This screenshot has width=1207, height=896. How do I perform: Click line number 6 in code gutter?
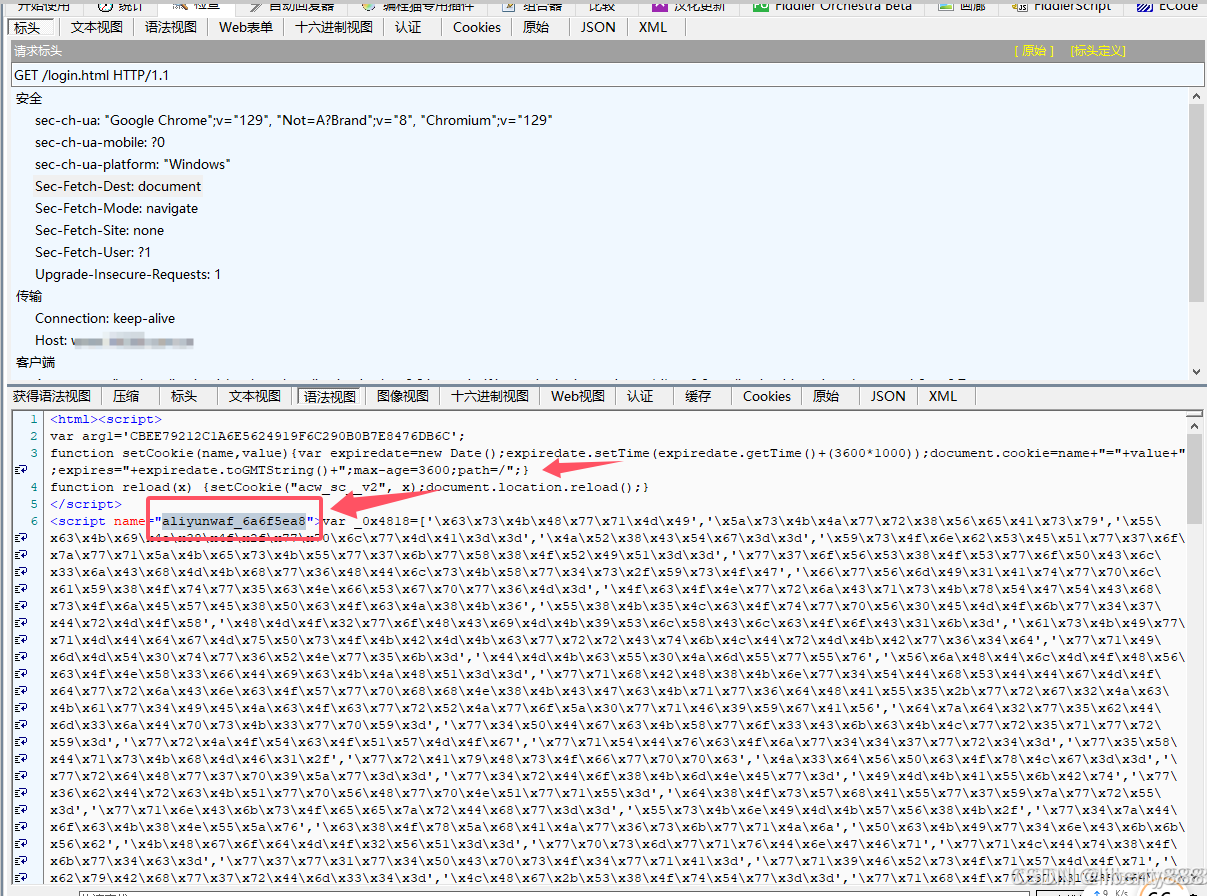tap(34, 521)
